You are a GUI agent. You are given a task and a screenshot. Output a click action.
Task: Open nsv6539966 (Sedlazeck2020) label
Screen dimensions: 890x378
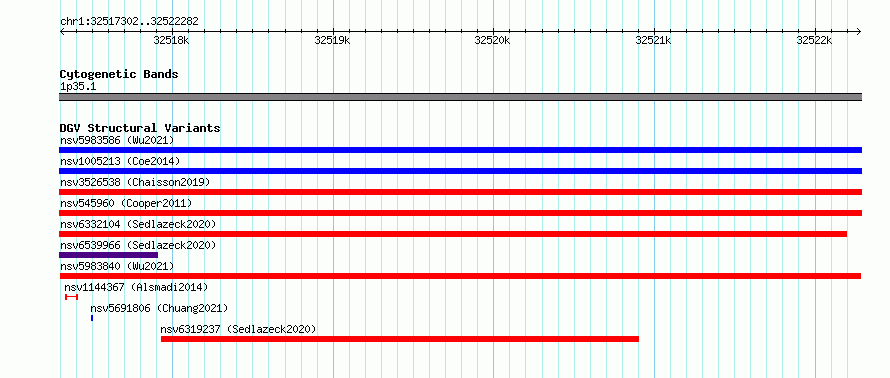point(138,245)
